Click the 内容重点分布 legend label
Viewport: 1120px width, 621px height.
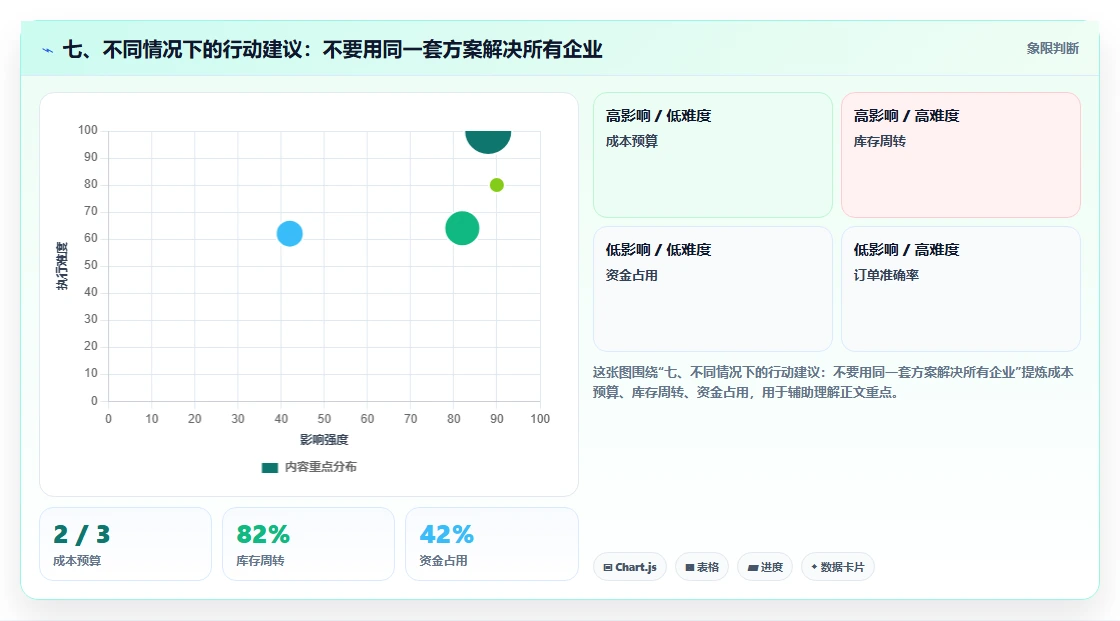(321, 467)
